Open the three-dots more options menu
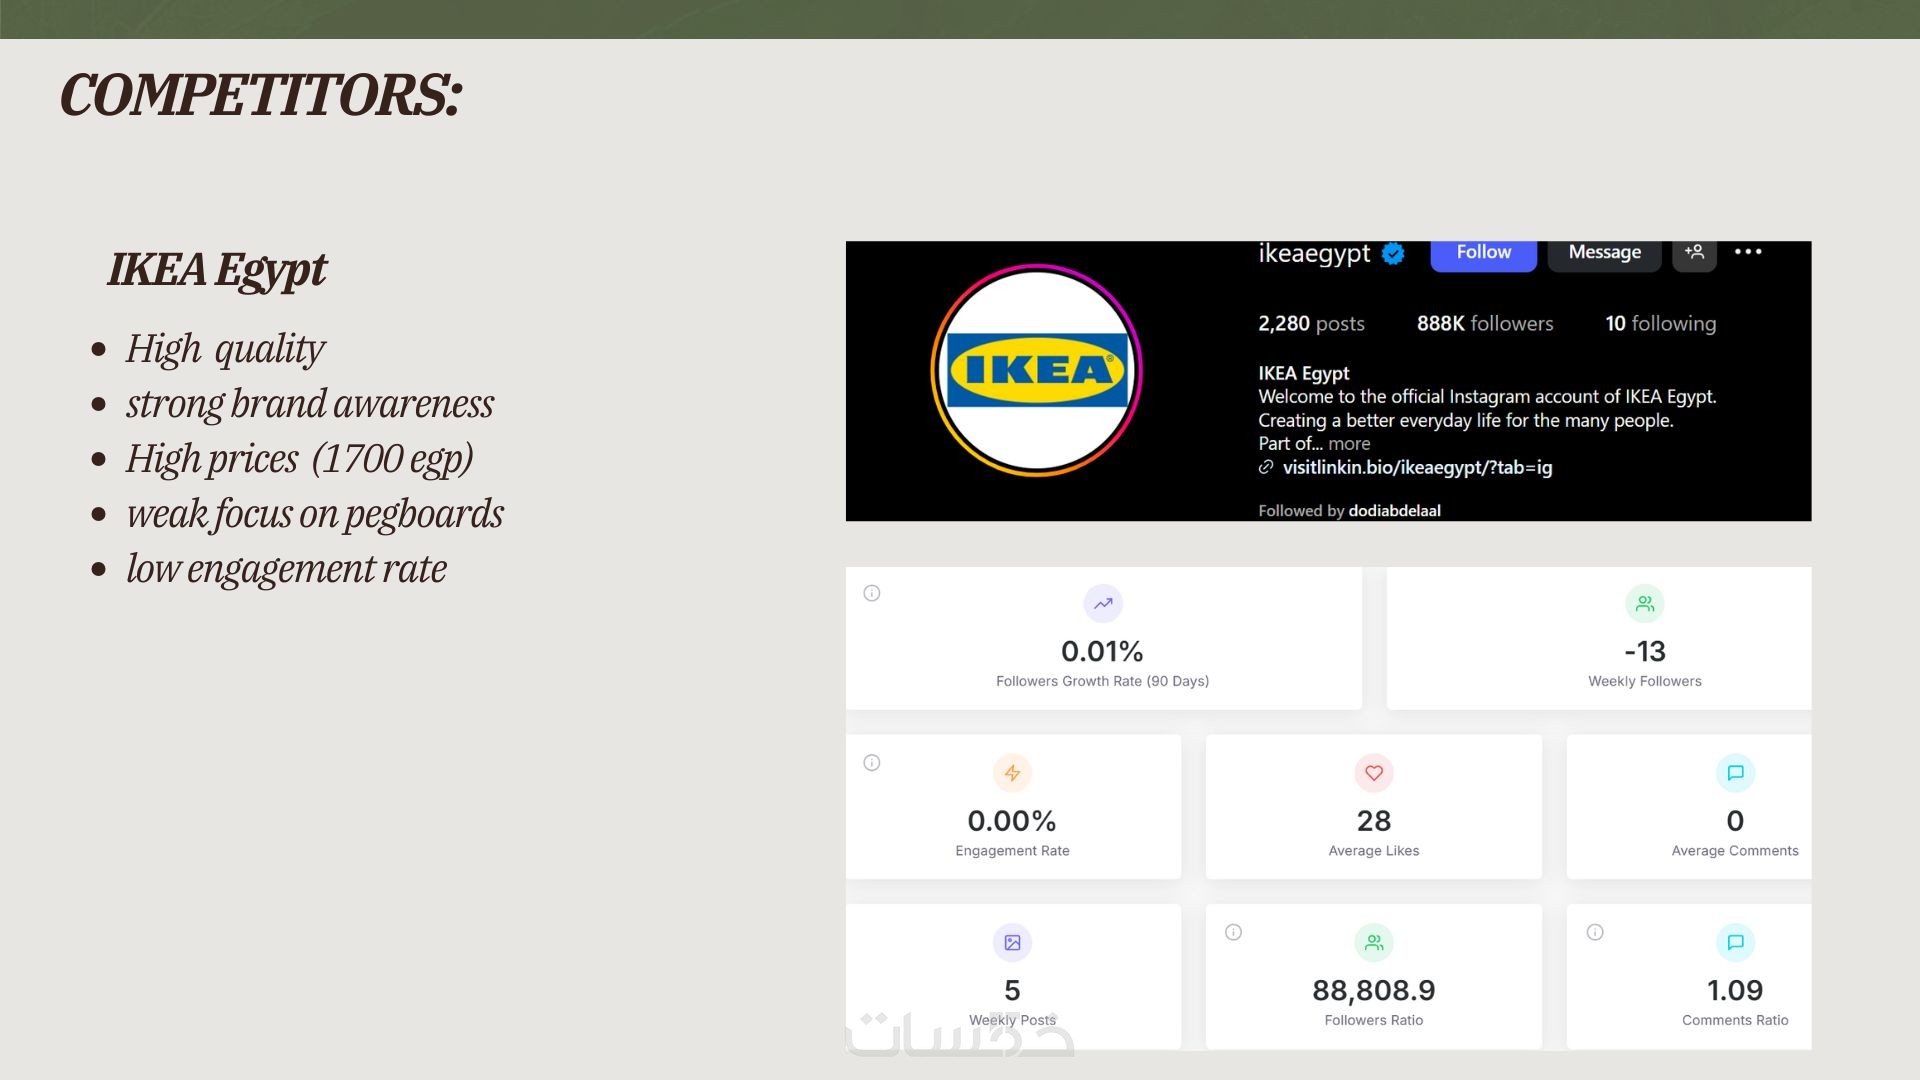 click(1748, 252)
